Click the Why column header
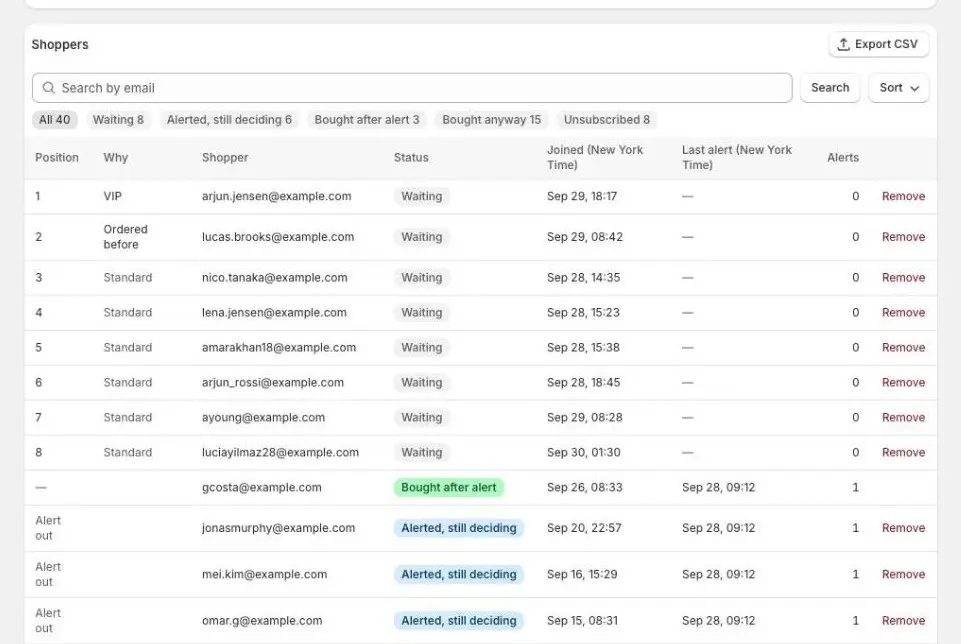Screen dimensions: 961x644 [x=116, y=157]
